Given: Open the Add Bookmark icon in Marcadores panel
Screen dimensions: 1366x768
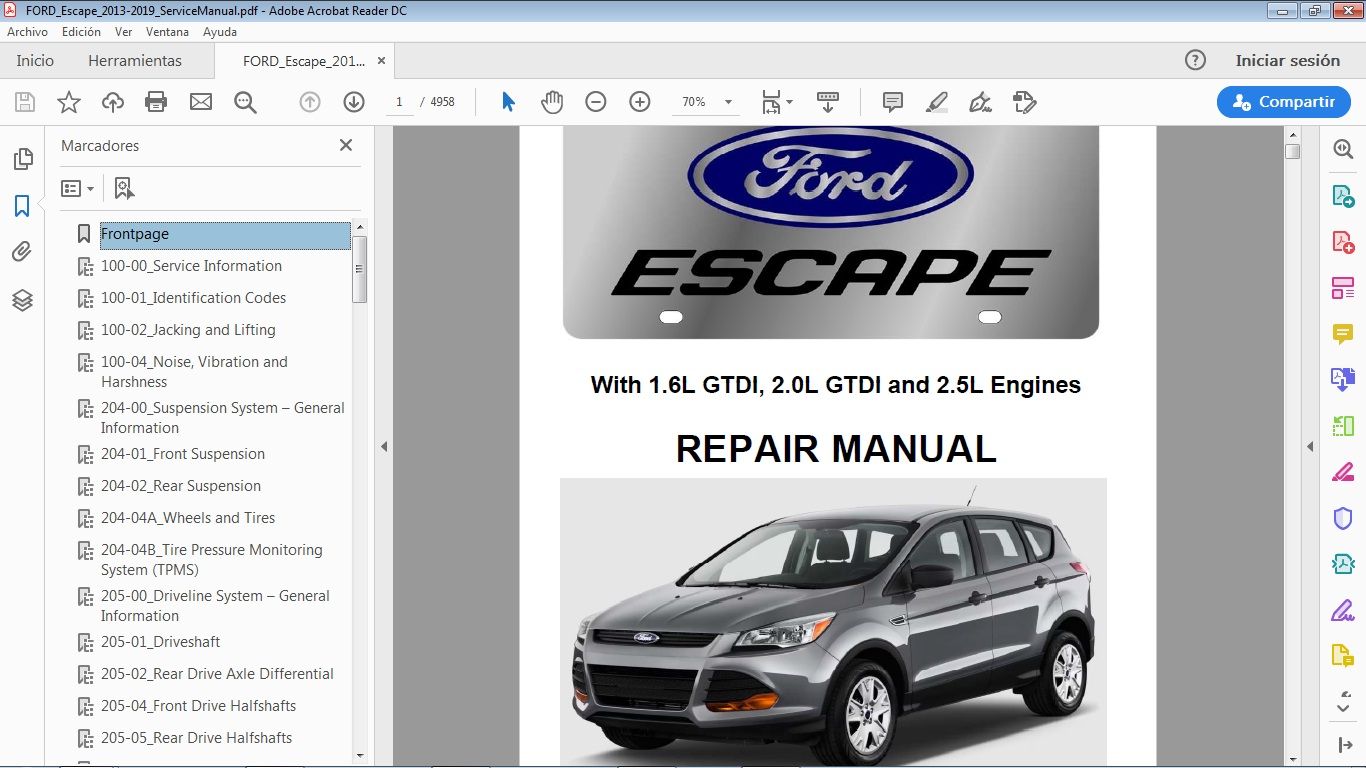Looking at the screenshot, I should 123,187.
